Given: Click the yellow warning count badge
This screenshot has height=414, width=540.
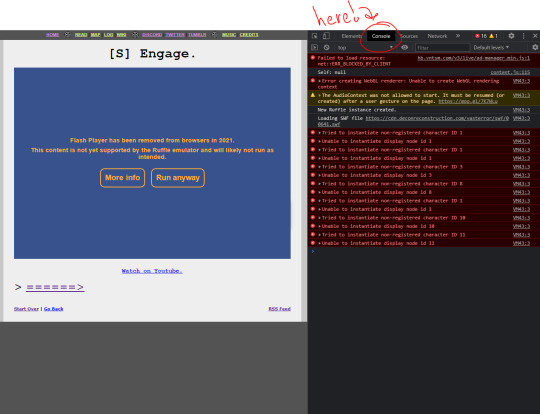Looking at the screenshot, I should [494, 36].
